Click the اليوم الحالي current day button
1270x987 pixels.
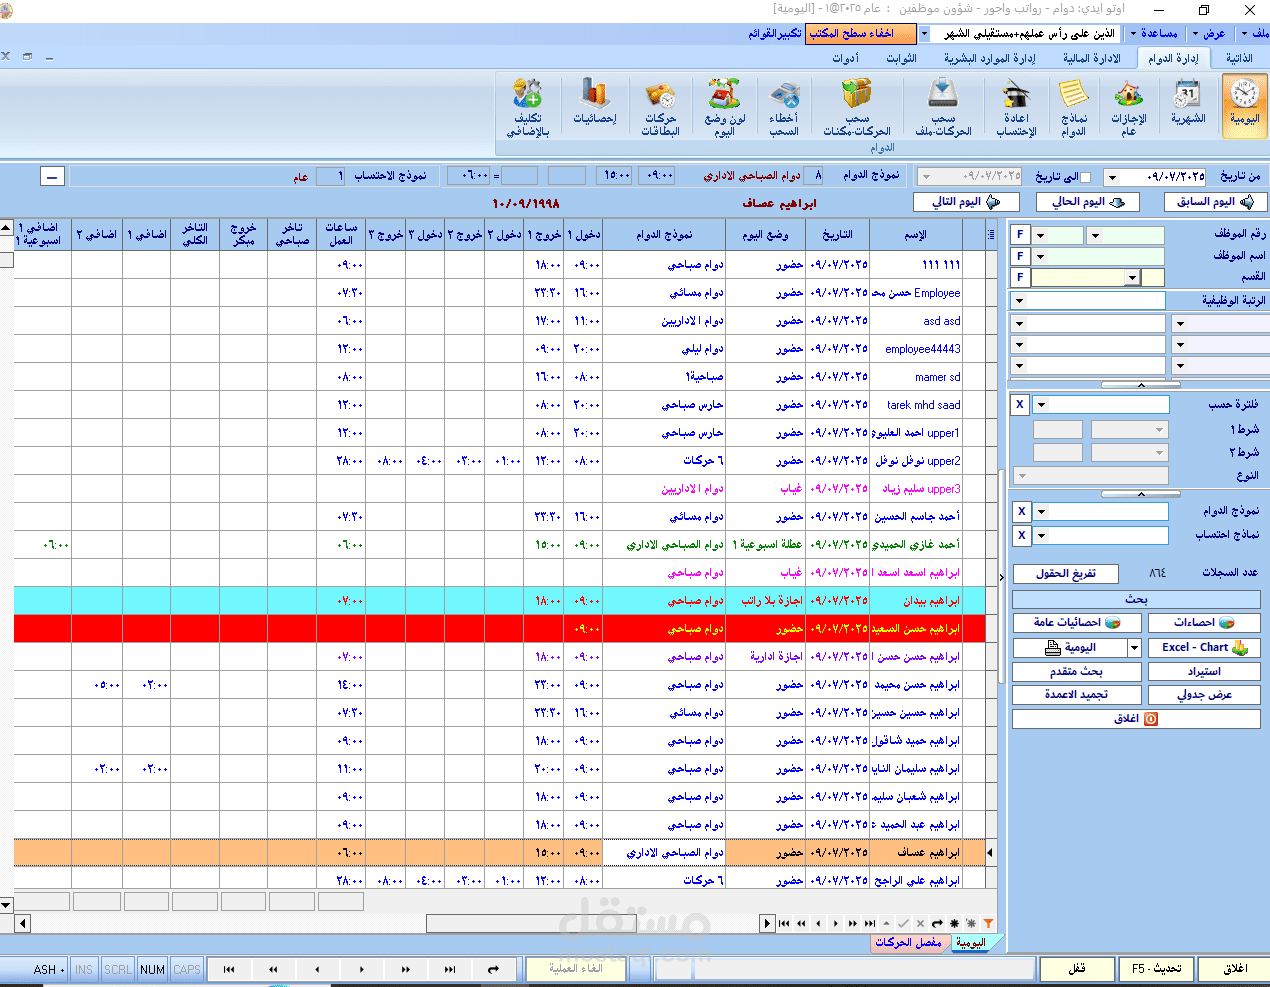[x=1088, y=201]
